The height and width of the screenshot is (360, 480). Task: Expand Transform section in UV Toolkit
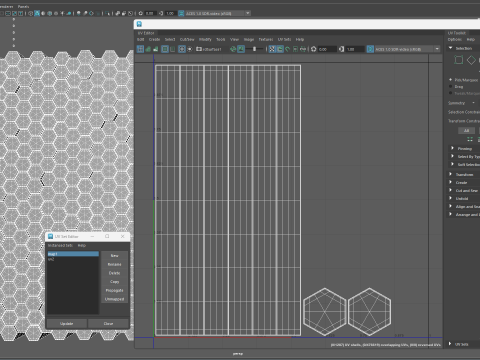450,174
